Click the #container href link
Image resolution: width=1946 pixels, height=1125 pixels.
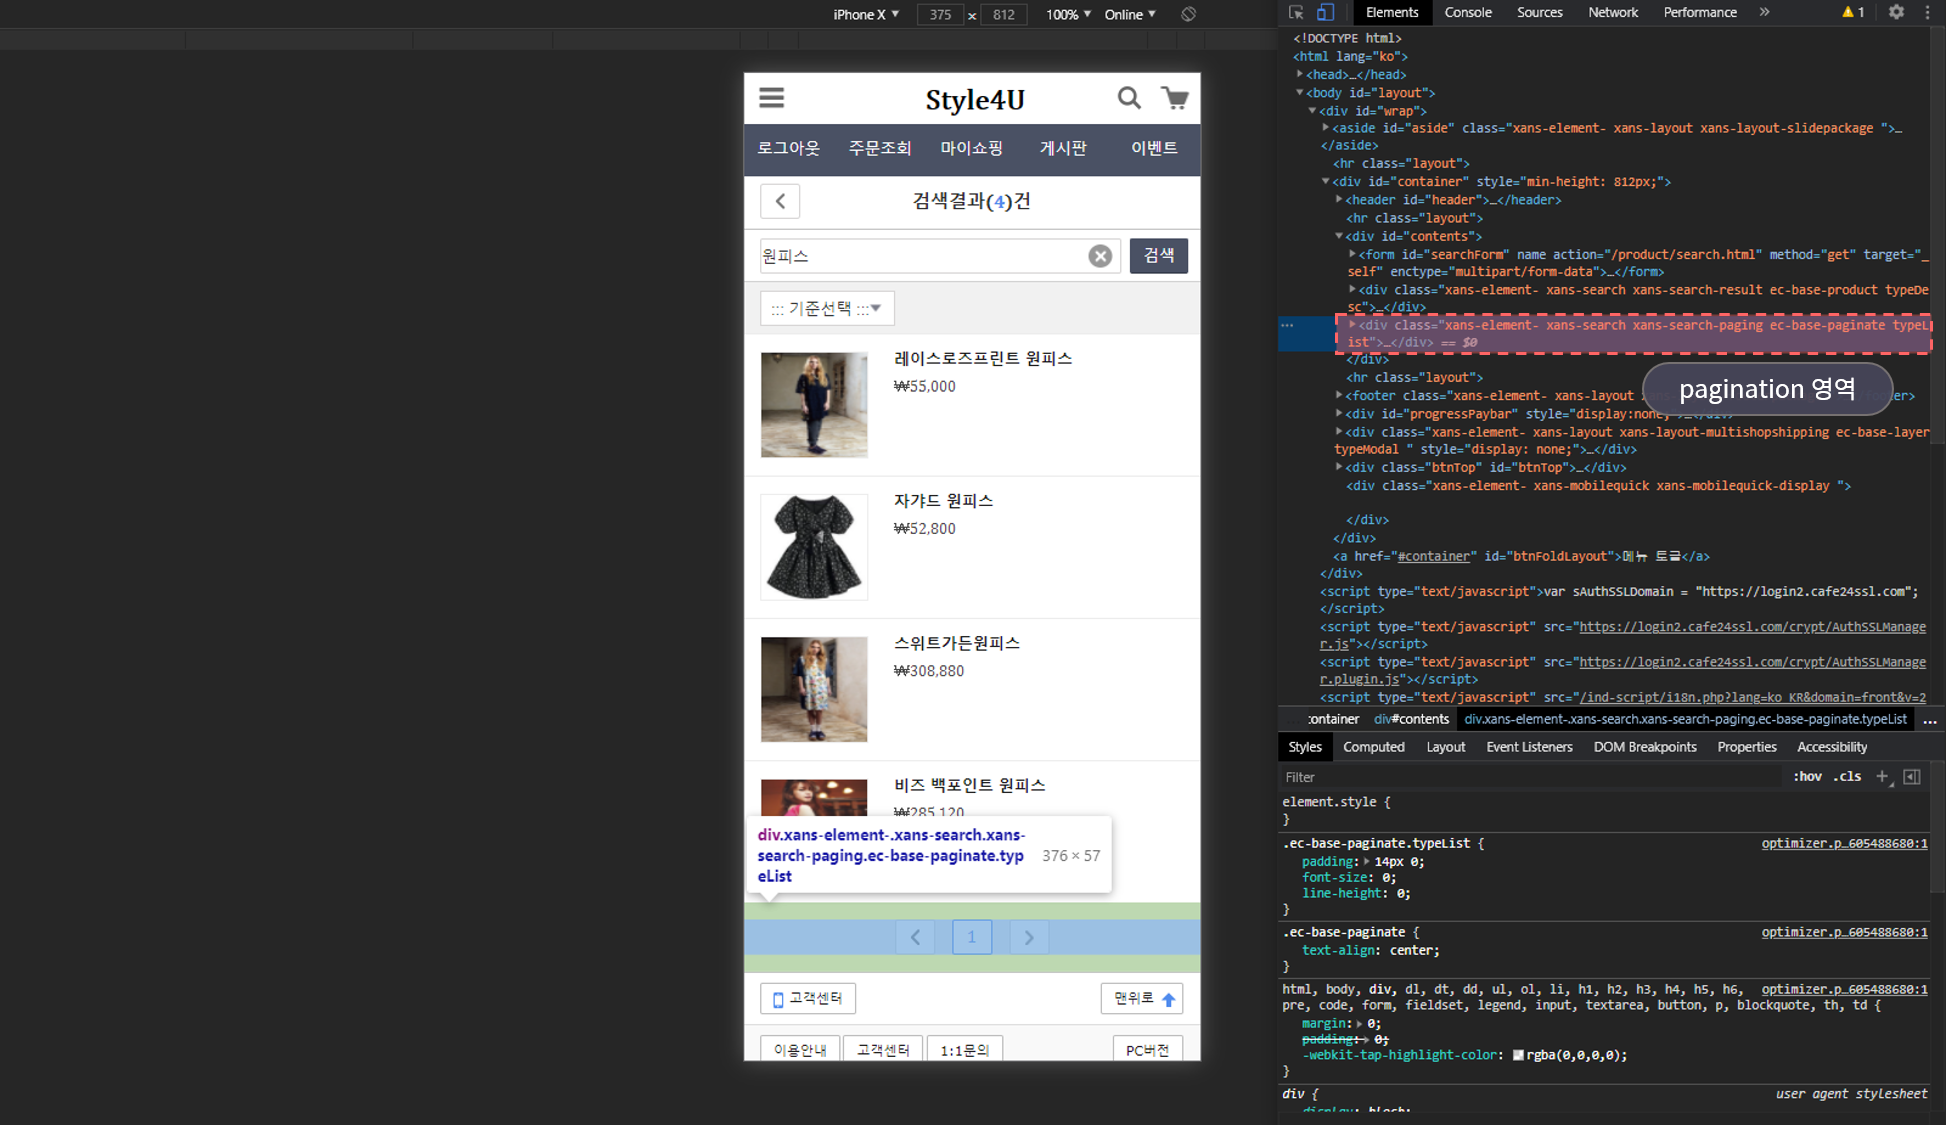click(x=1433, y=556)
